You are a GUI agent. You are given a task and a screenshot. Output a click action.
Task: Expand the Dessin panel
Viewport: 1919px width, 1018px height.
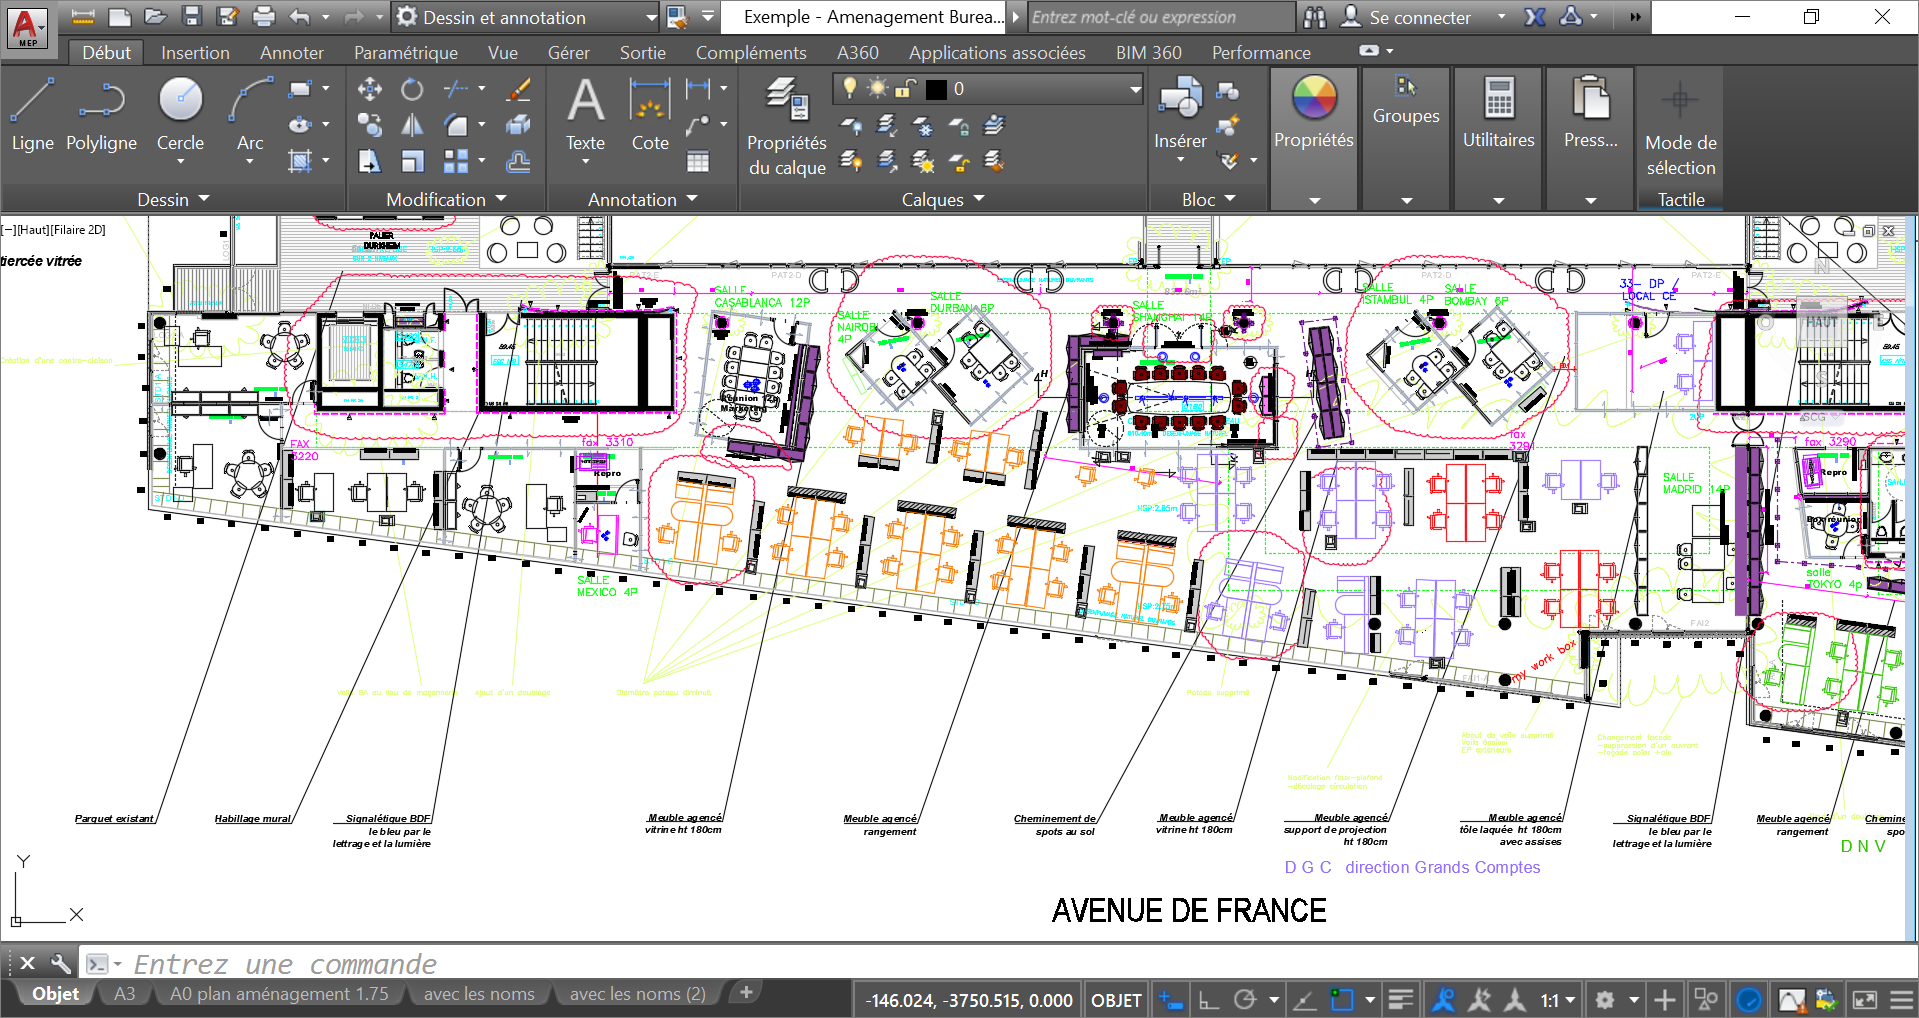(173, 199)
